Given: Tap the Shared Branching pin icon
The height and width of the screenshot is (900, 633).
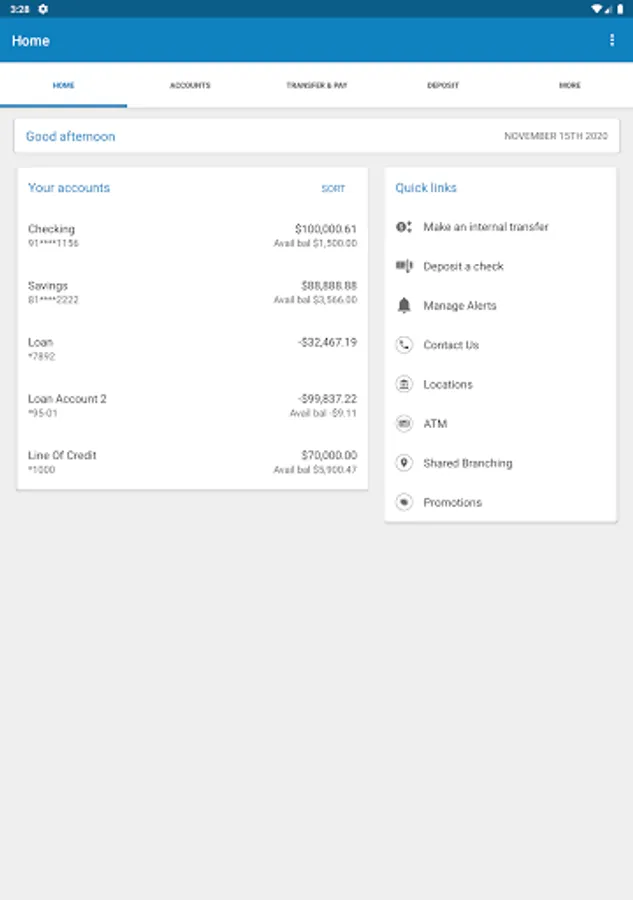Looking at the screenshot, I should coord(404,463).
